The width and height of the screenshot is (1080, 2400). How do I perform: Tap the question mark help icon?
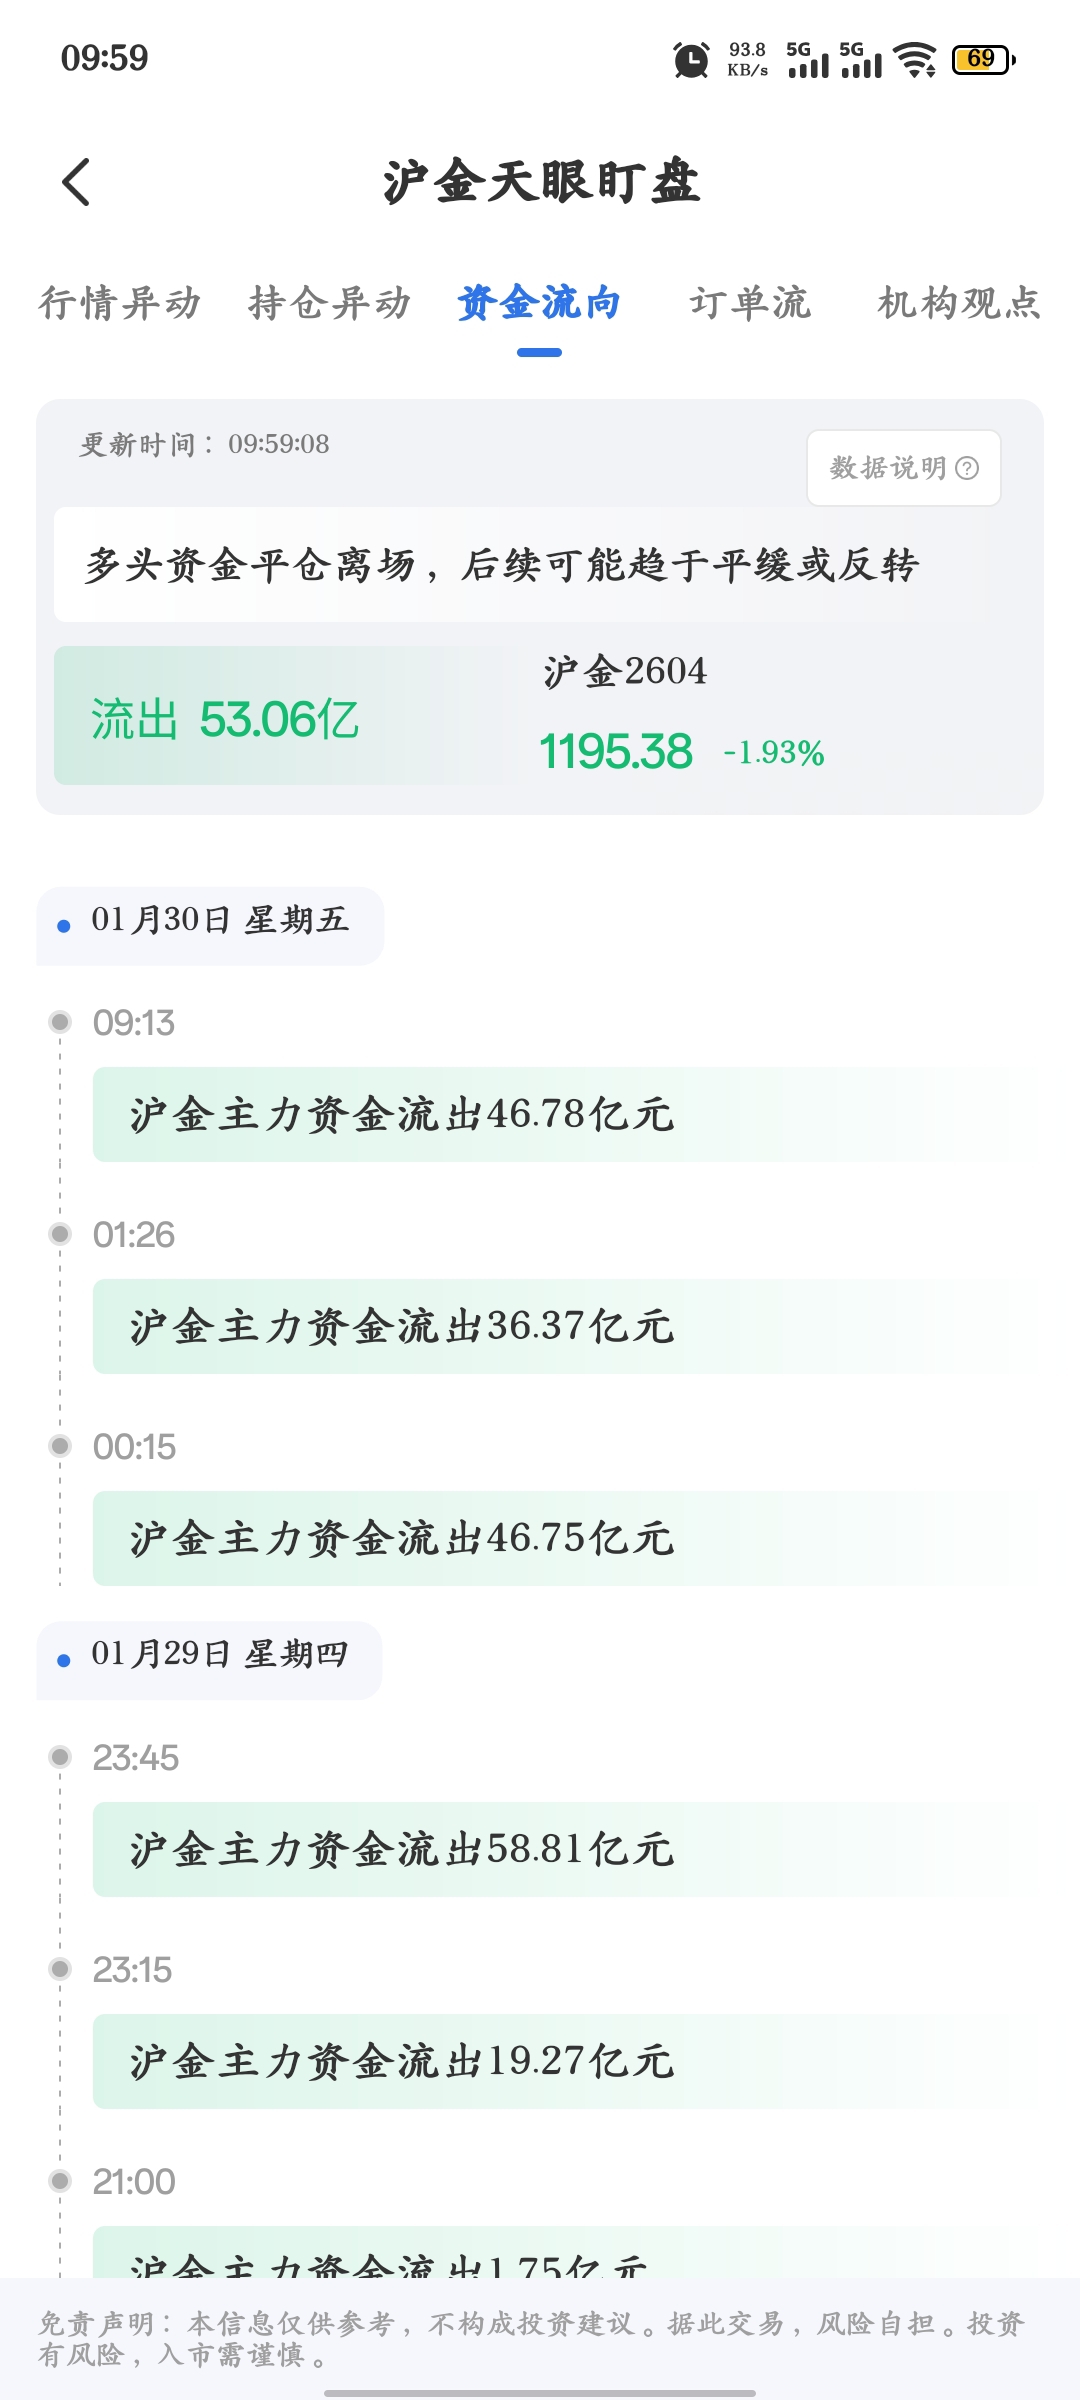(967, 468)
